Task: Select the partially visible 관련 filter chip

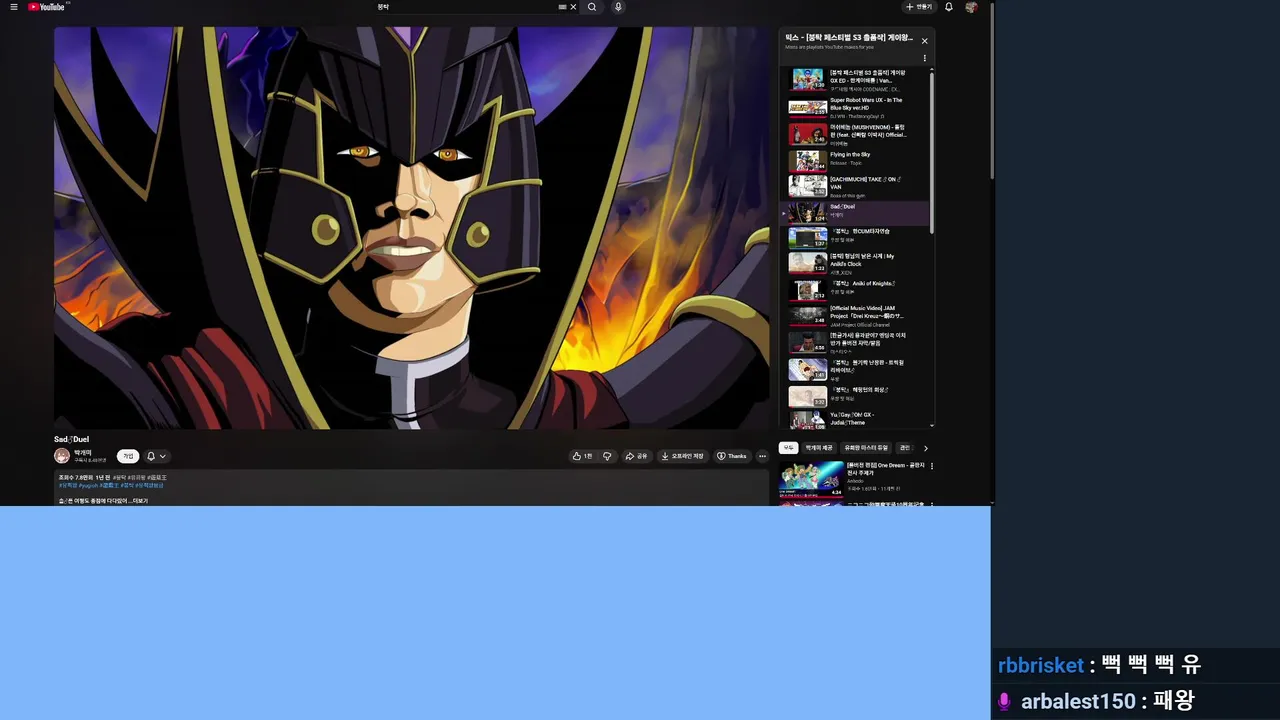Action: (904, 448)
